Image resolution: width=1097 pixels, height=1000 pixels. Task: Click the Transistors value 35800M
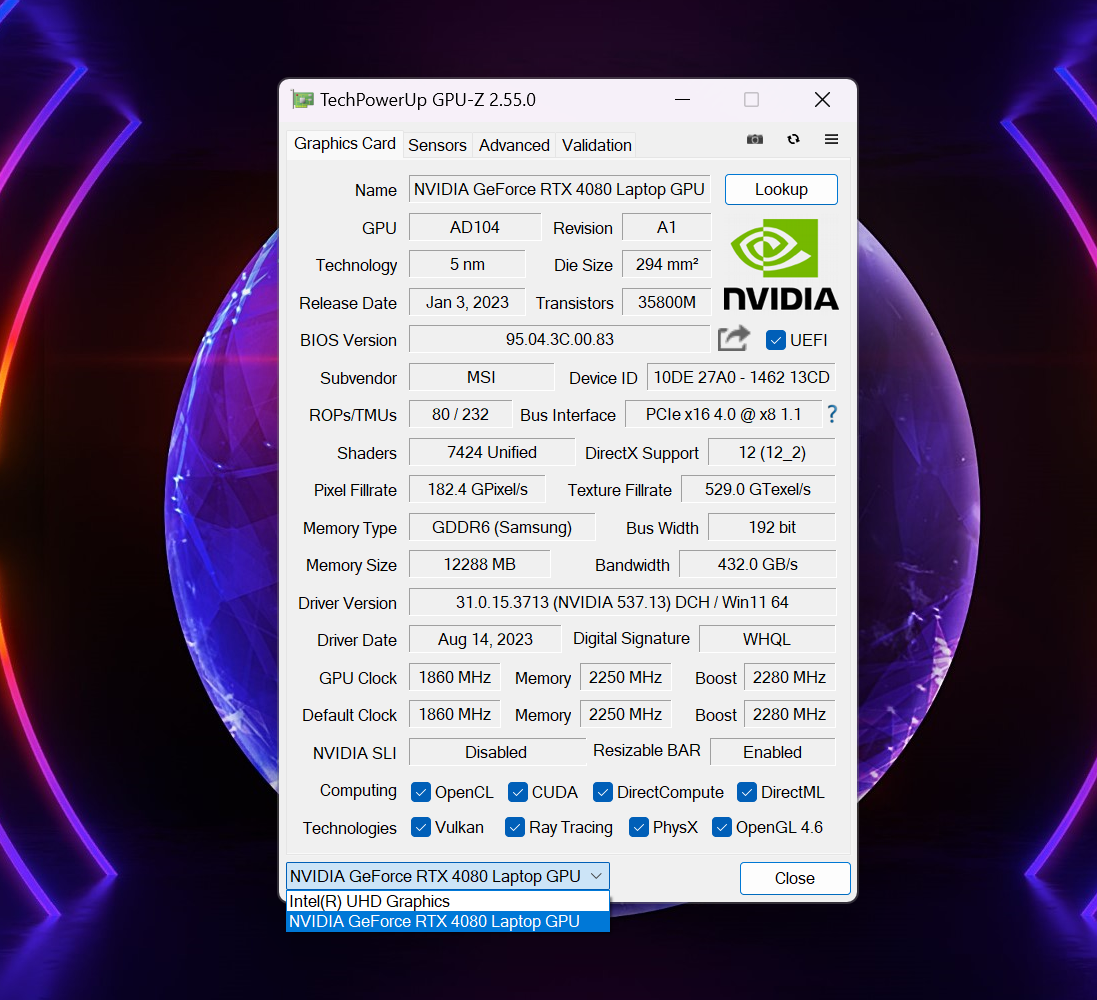coord(666,302)
